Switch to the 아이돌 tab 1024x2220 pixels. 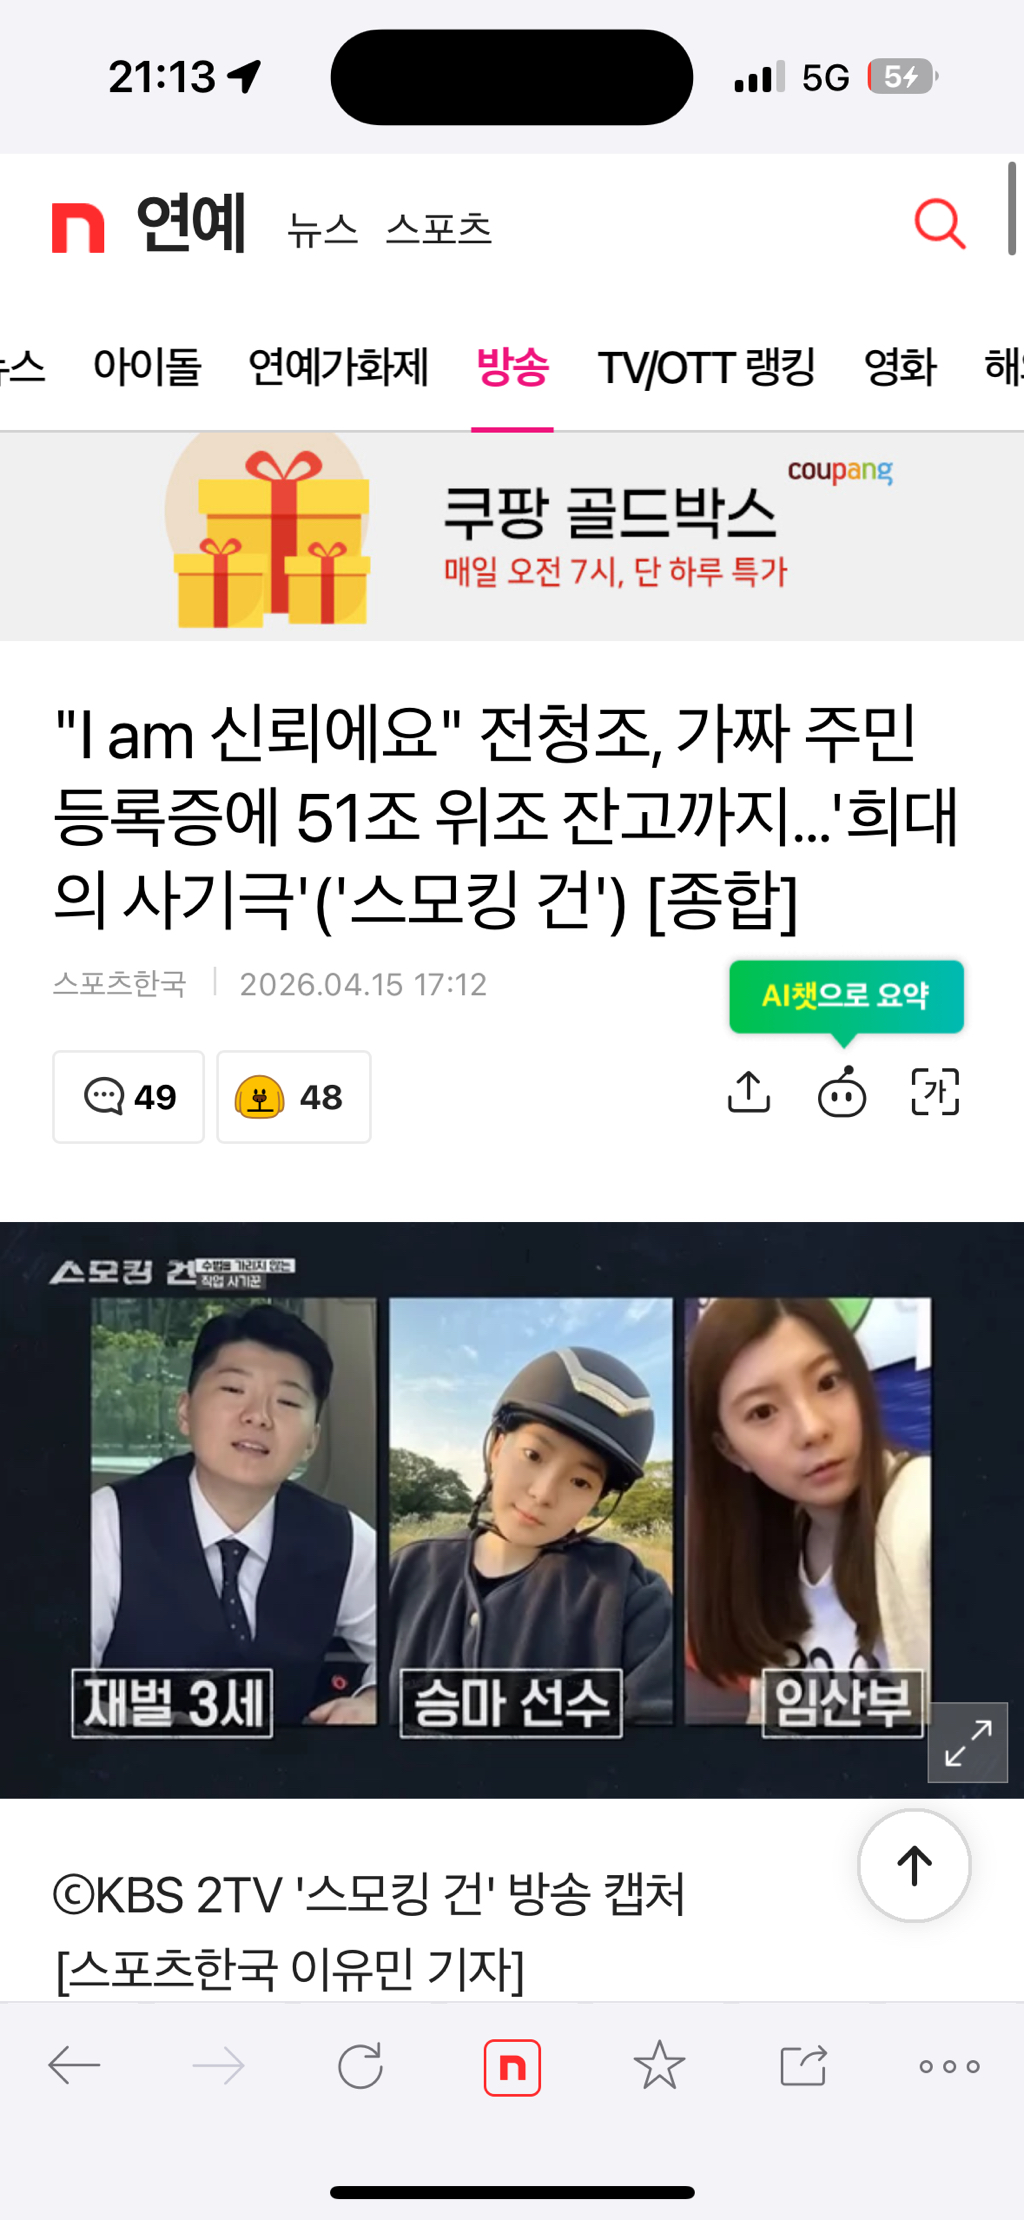pos(147,367)
